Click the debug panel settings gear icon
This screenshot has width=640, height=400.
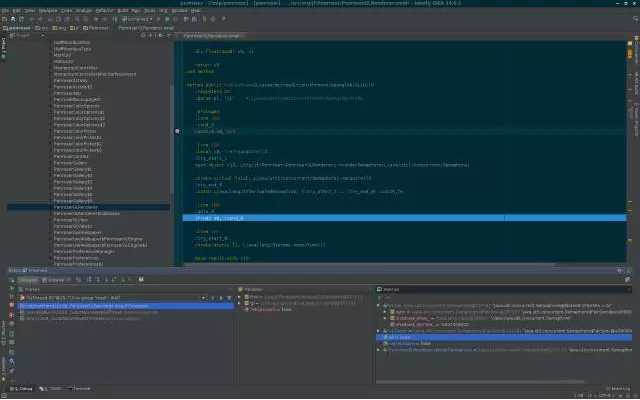point(620,271)
